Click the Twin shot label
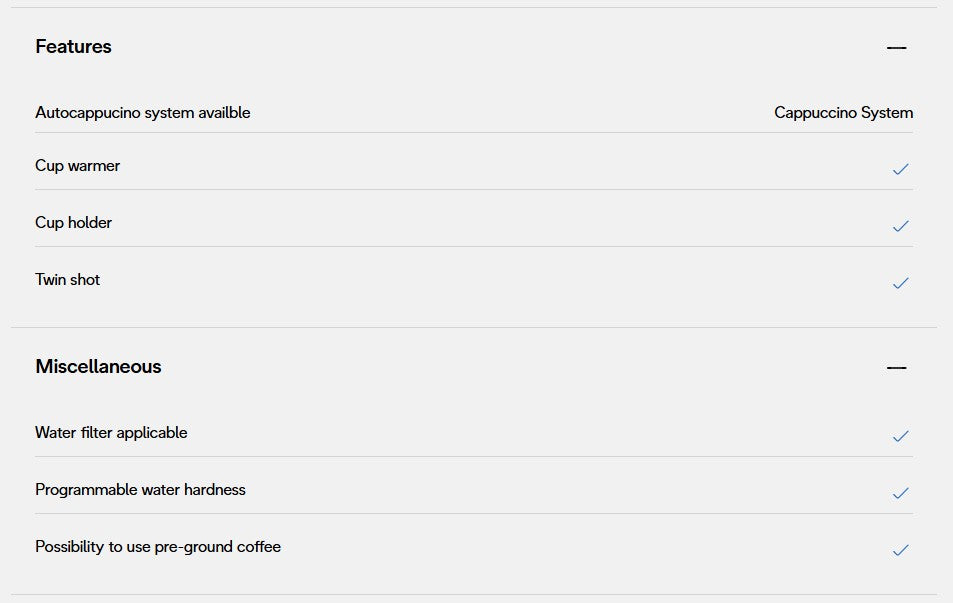 pyautogui.click(x=68, y=280)
